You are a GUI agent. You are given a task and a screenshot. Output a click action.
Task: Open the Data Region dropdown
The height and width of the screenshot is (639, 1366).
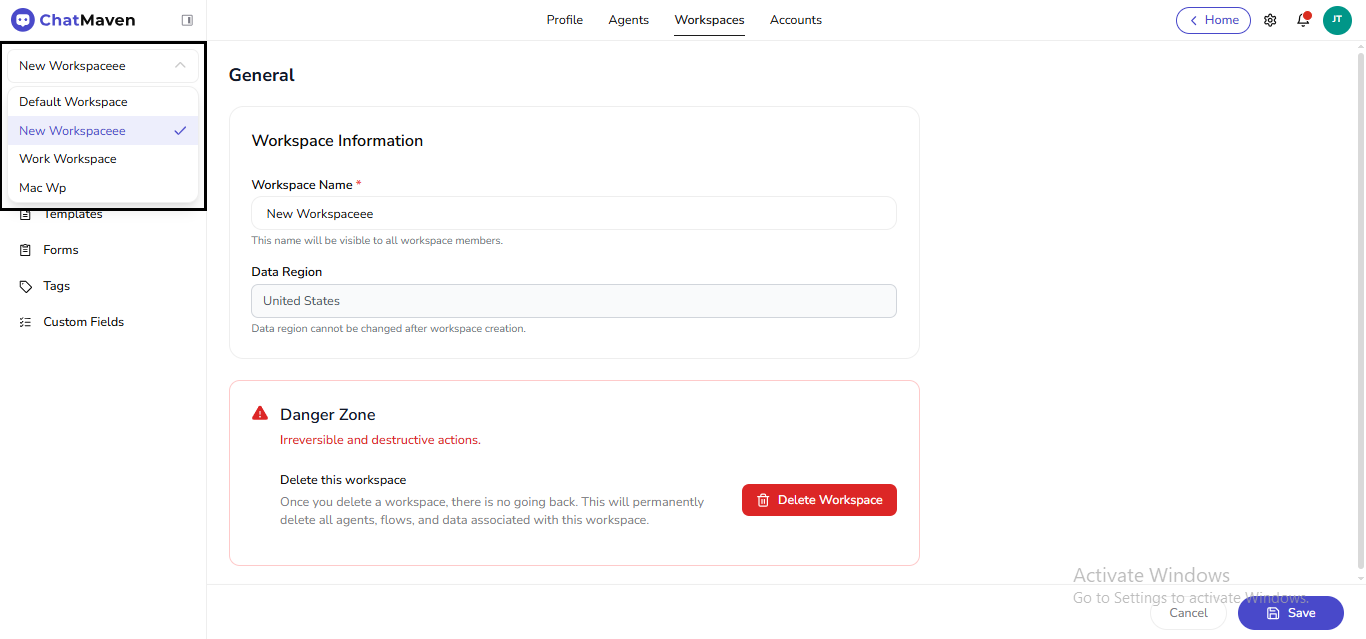(573, 300)
